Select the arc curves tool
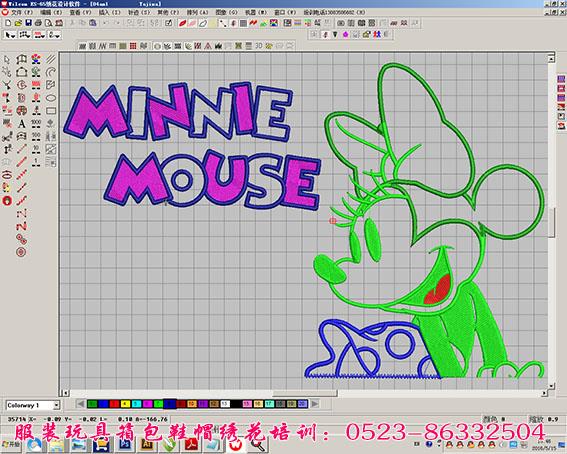 coord(51,72)
